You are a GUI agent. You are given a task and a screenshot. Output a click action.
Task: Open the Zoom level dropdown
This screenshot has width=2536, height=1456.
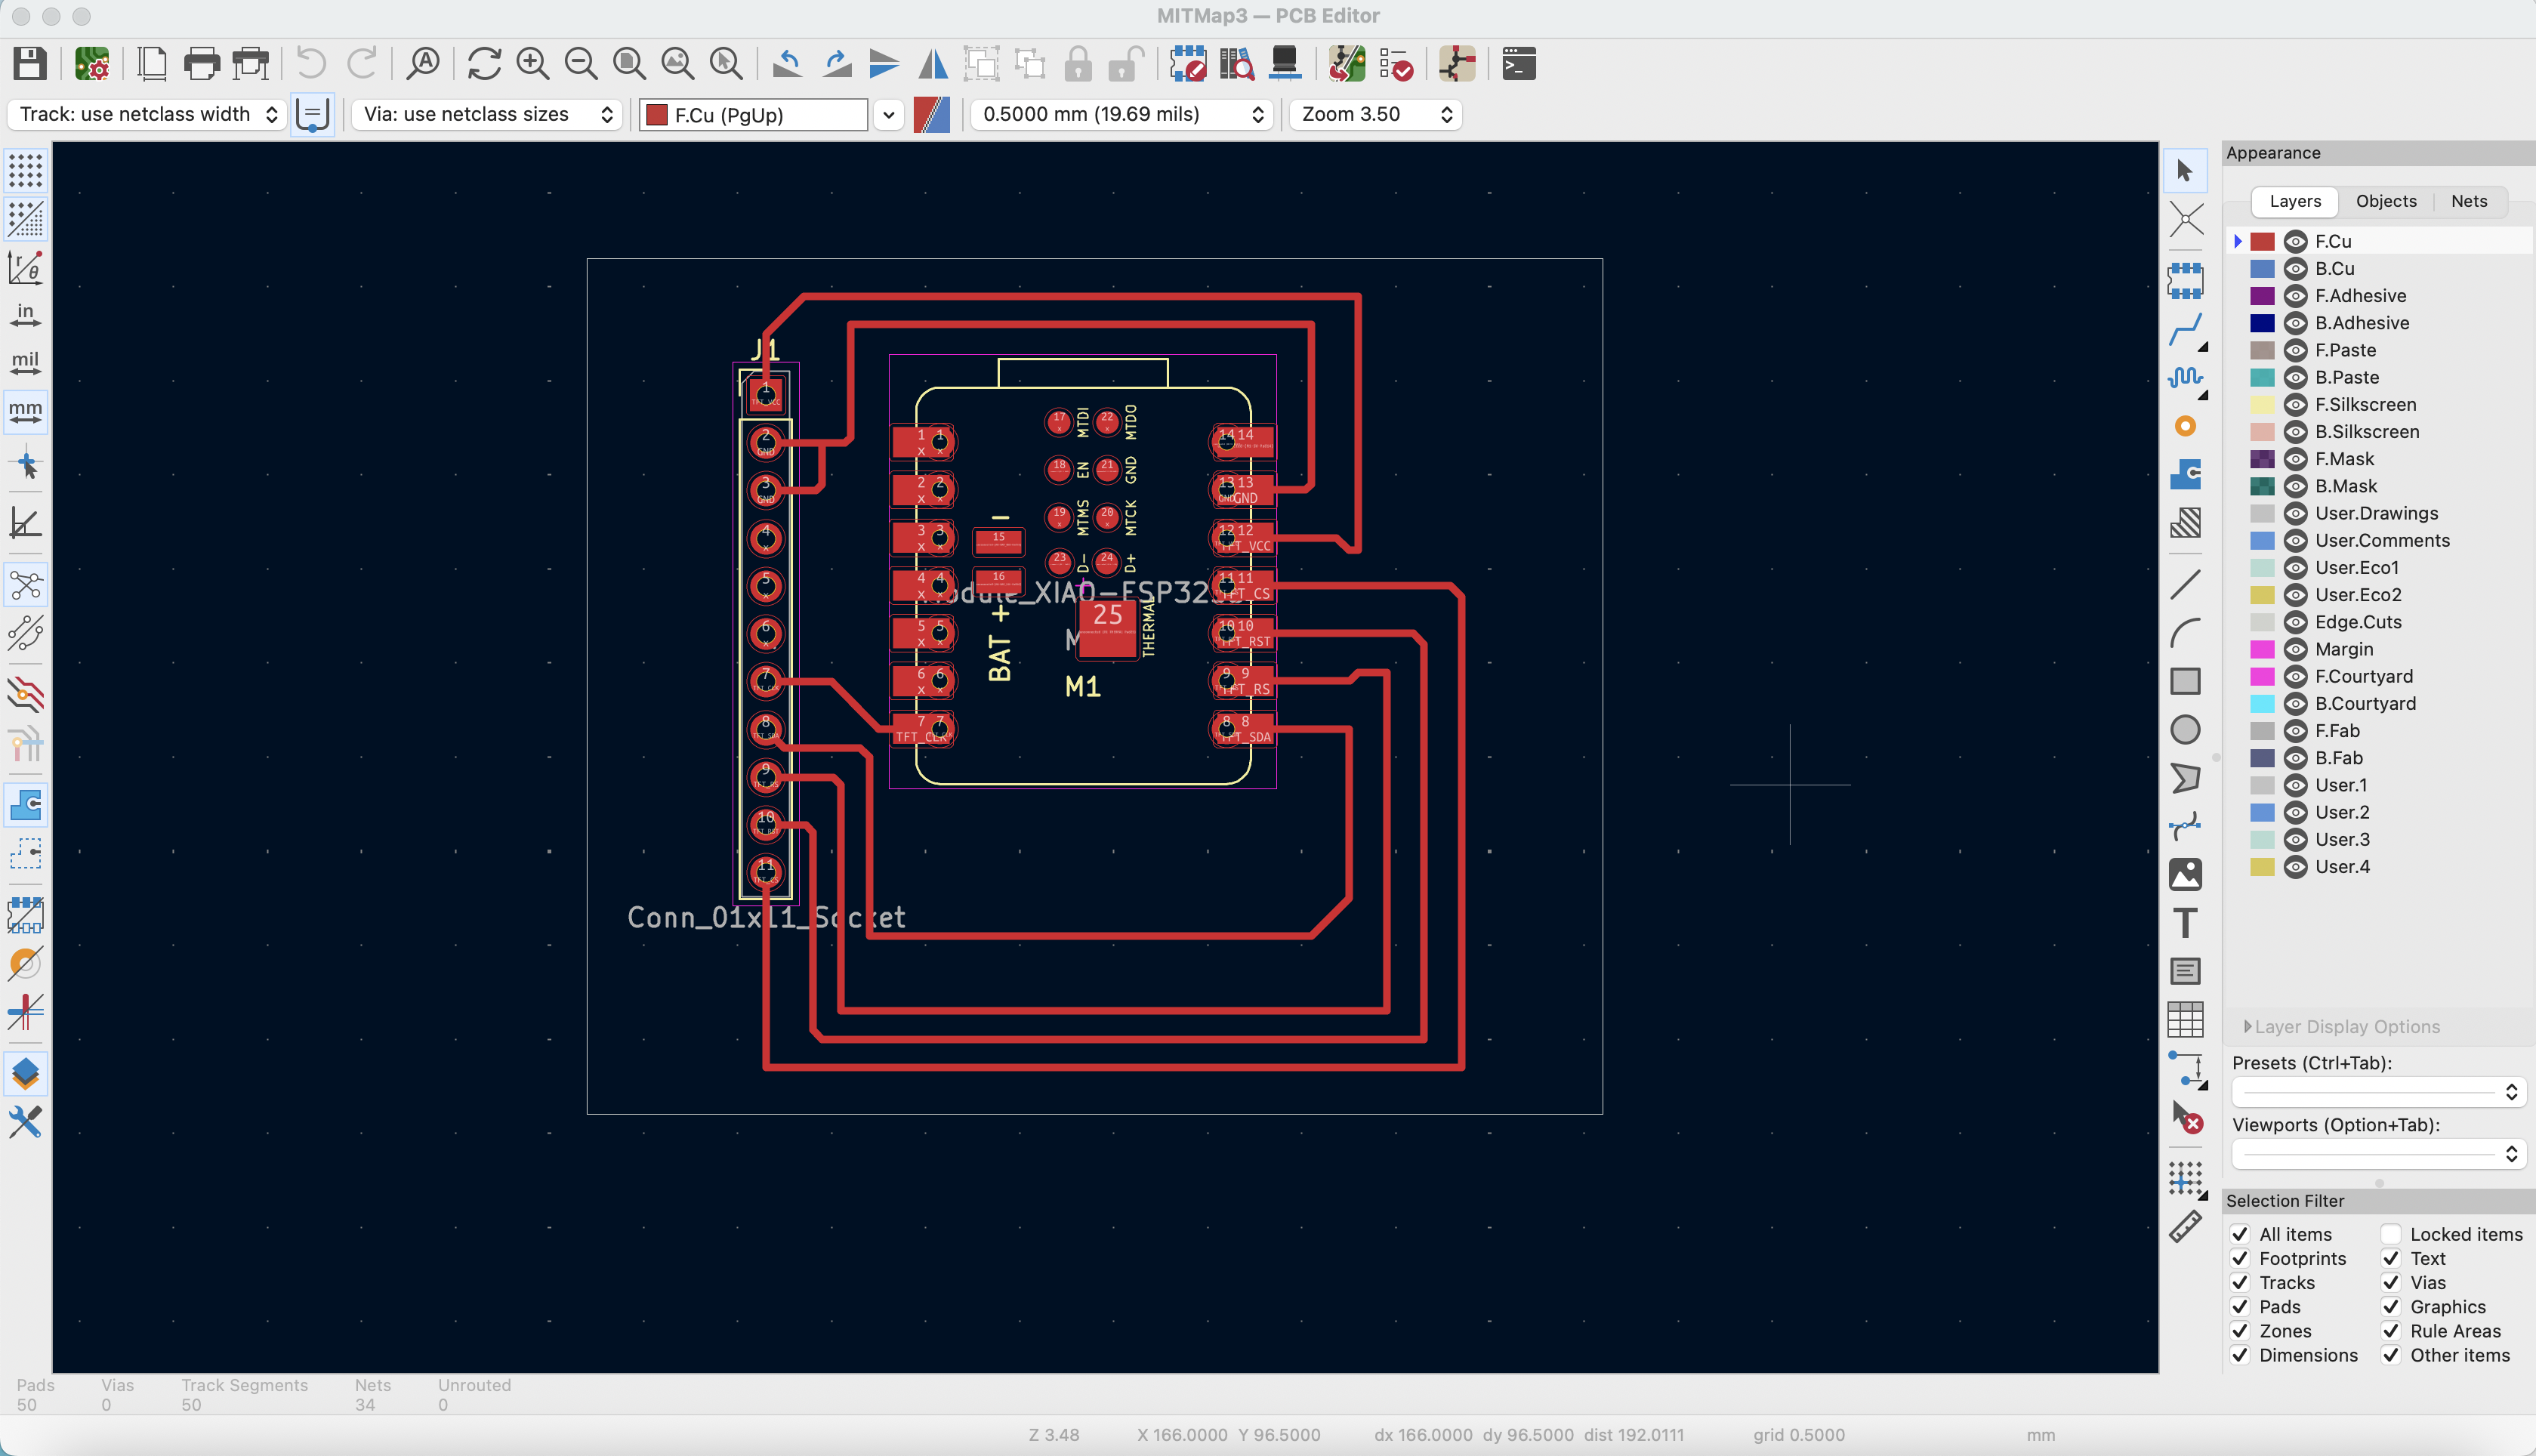coord(1375,114)
